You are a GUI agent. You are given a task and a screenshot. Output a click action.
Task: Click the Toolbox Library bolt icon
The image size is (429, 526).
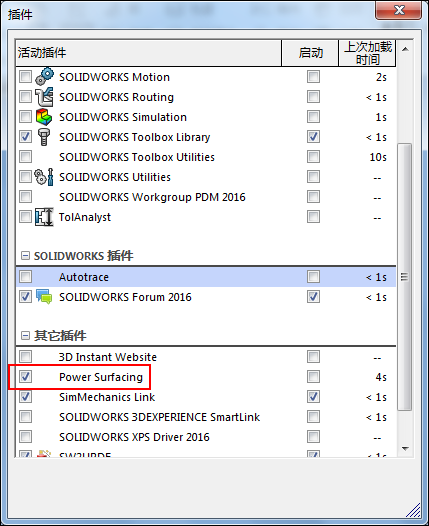(44, 137)
